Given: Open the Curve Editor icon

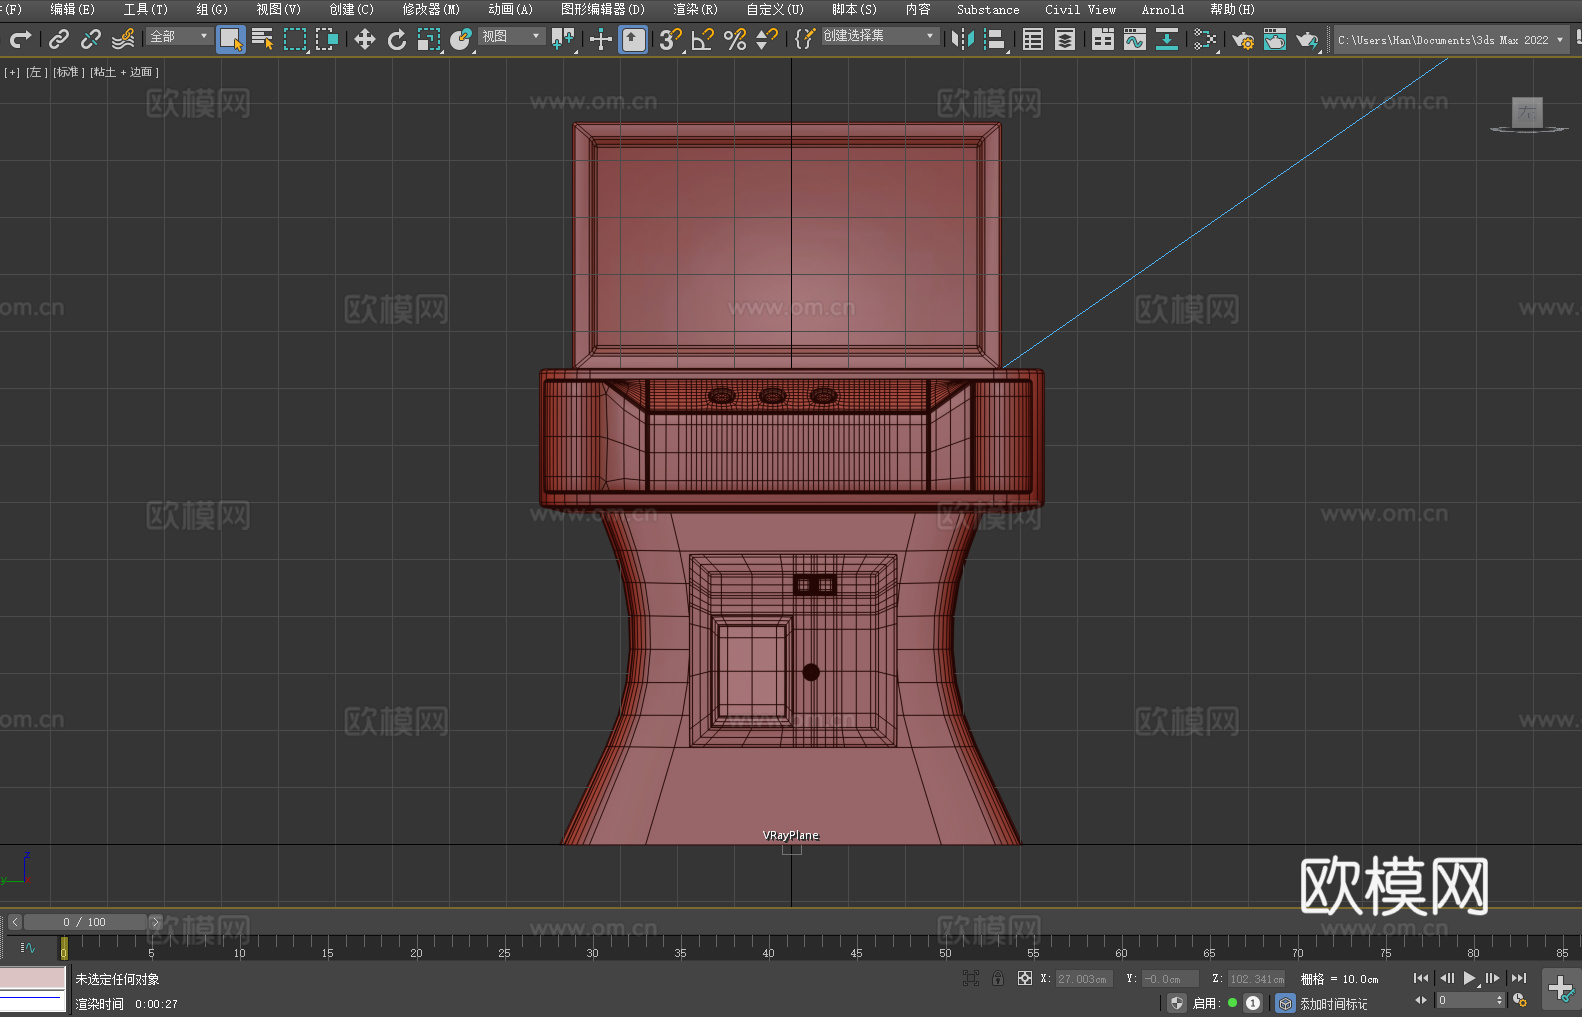Looking at the screenshot, I should point(1134,39).
